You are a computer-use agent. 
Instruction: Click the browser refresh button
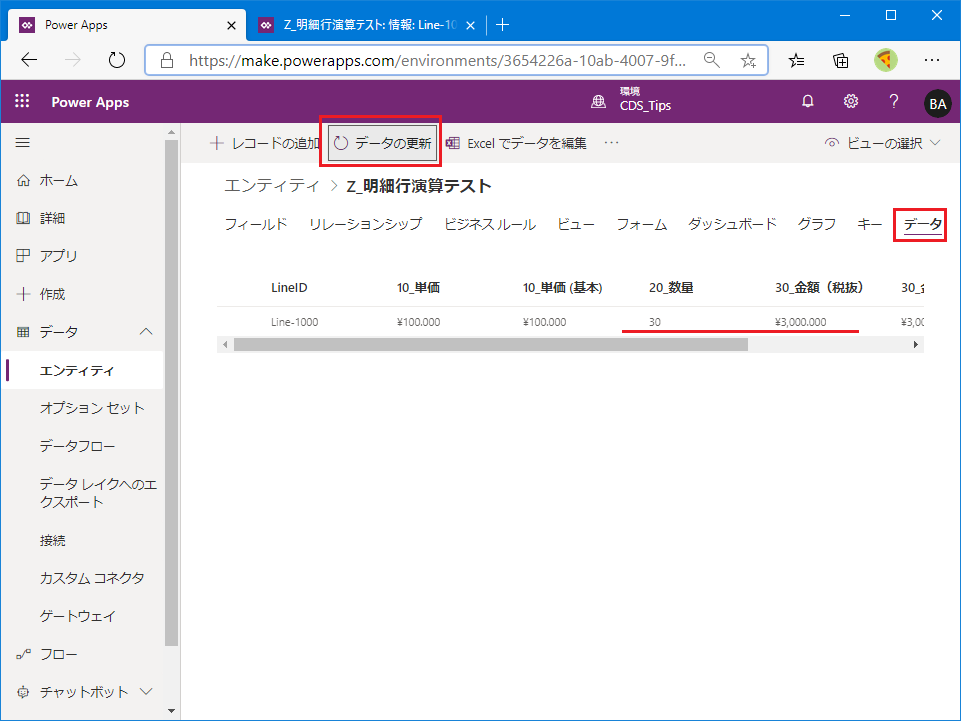coord(117,60)
